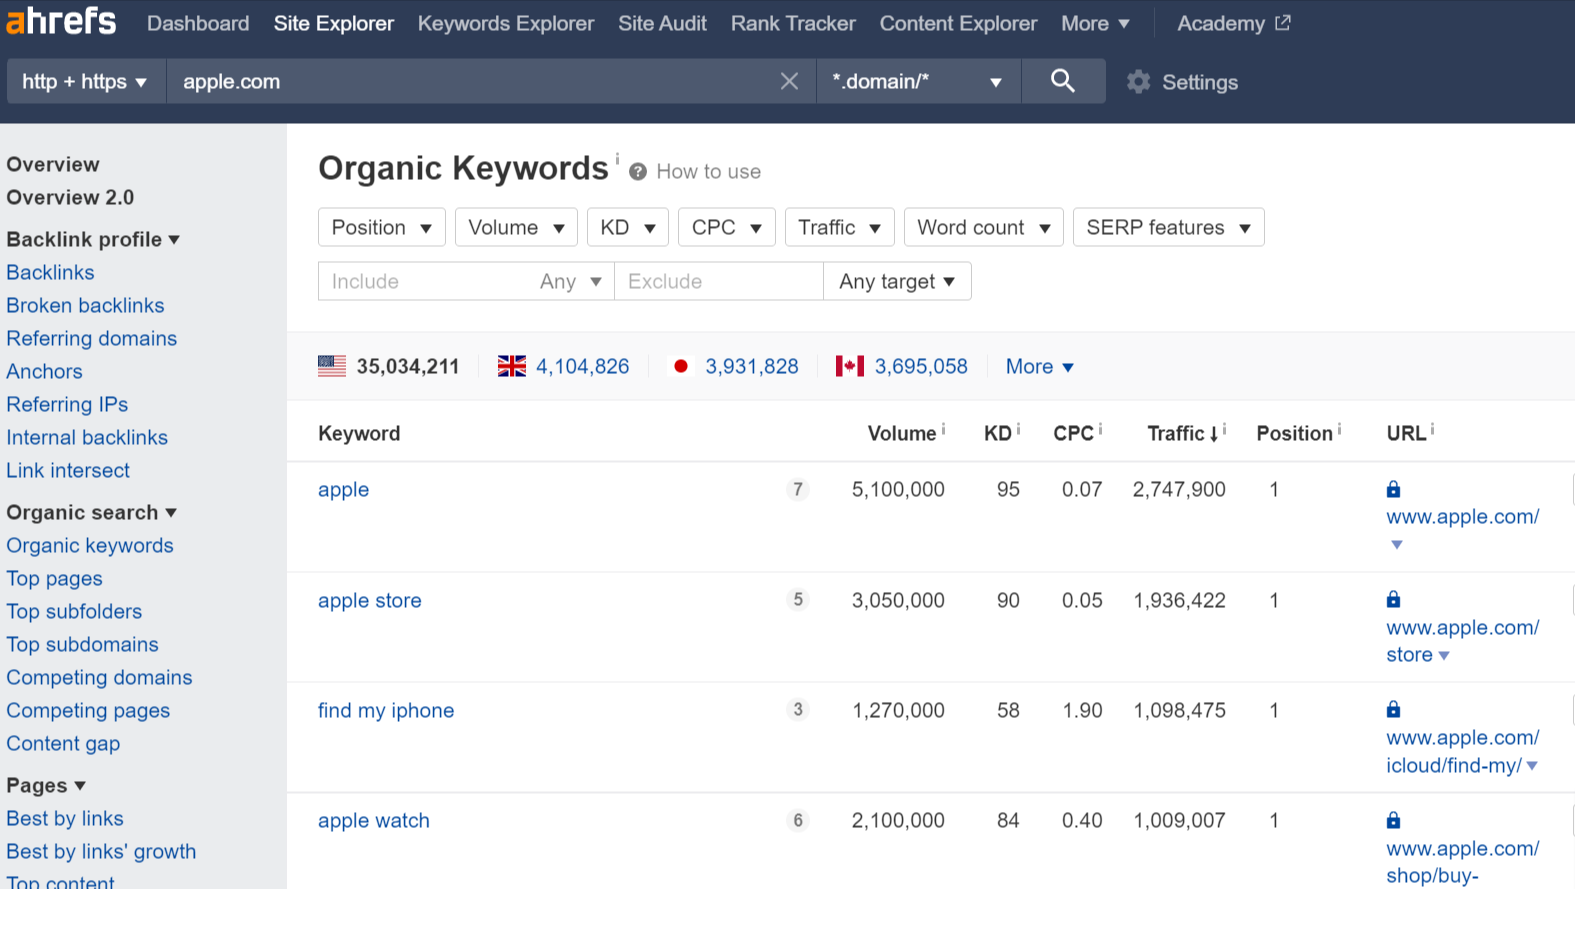The width and height of the screenshot is (1575, 952).
Task: Expand URL arrow next to icloud/find-my/
Action: 1532,766
